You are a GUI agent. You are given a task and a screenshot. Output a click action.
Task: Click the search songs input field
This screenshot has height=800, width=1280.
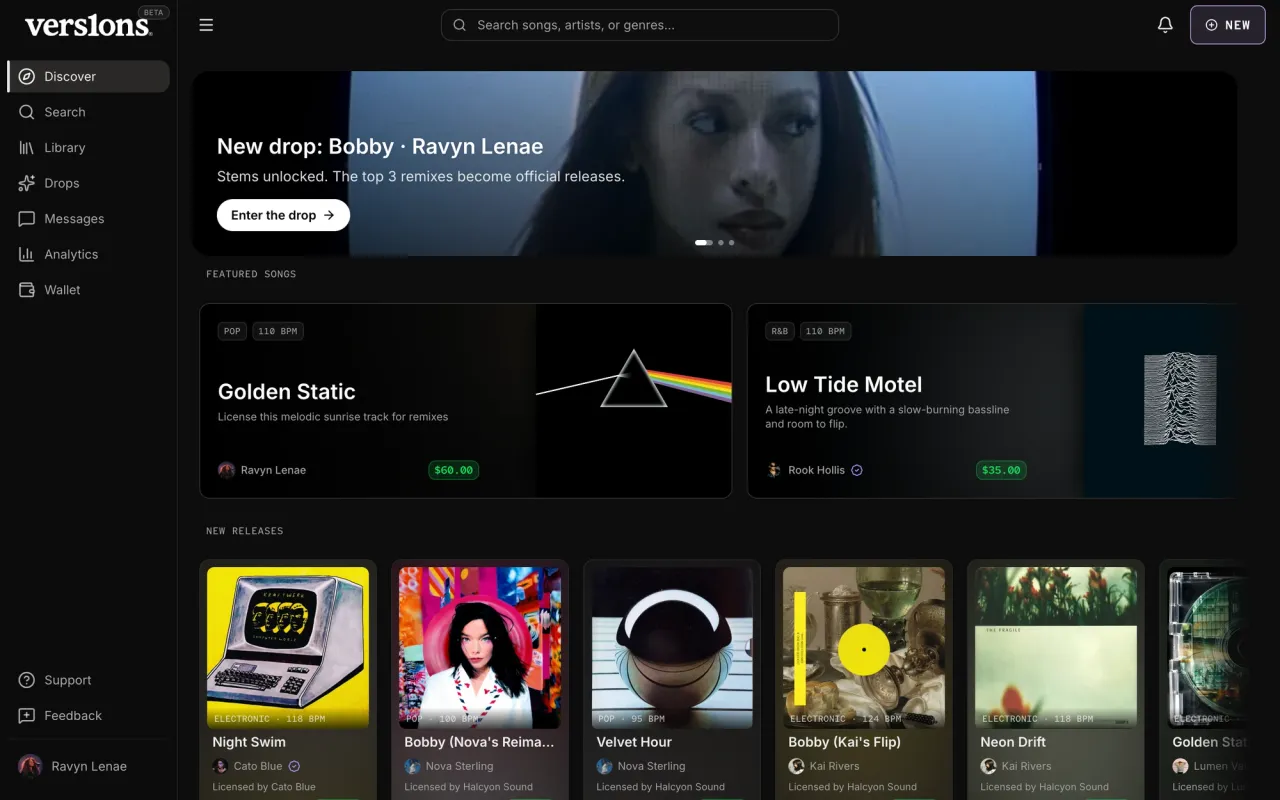640,25
